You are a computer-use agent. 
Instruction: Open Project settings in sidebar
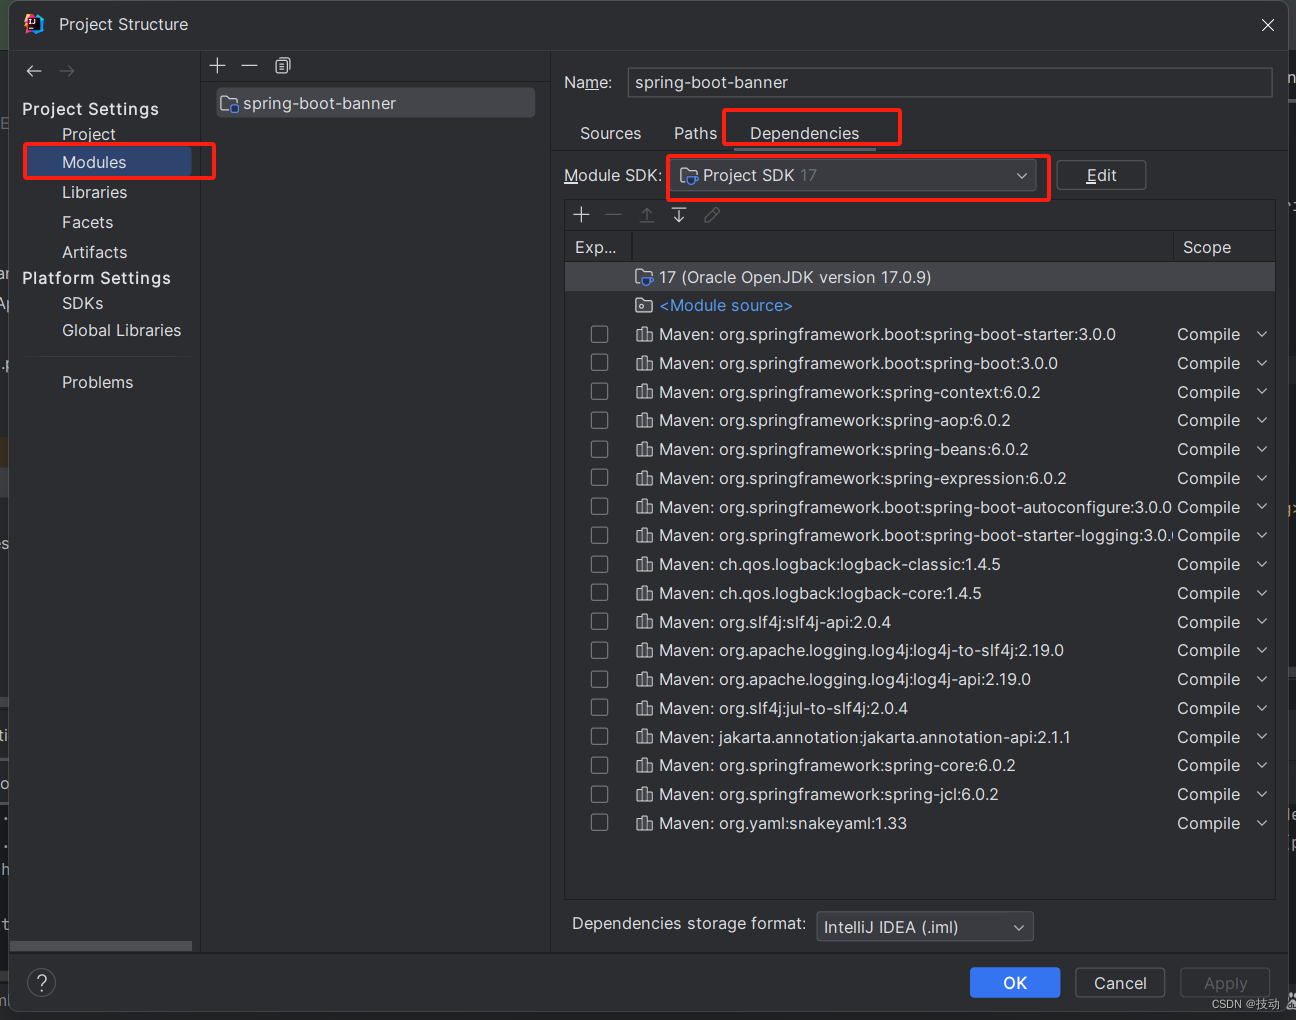coord(89,134)
